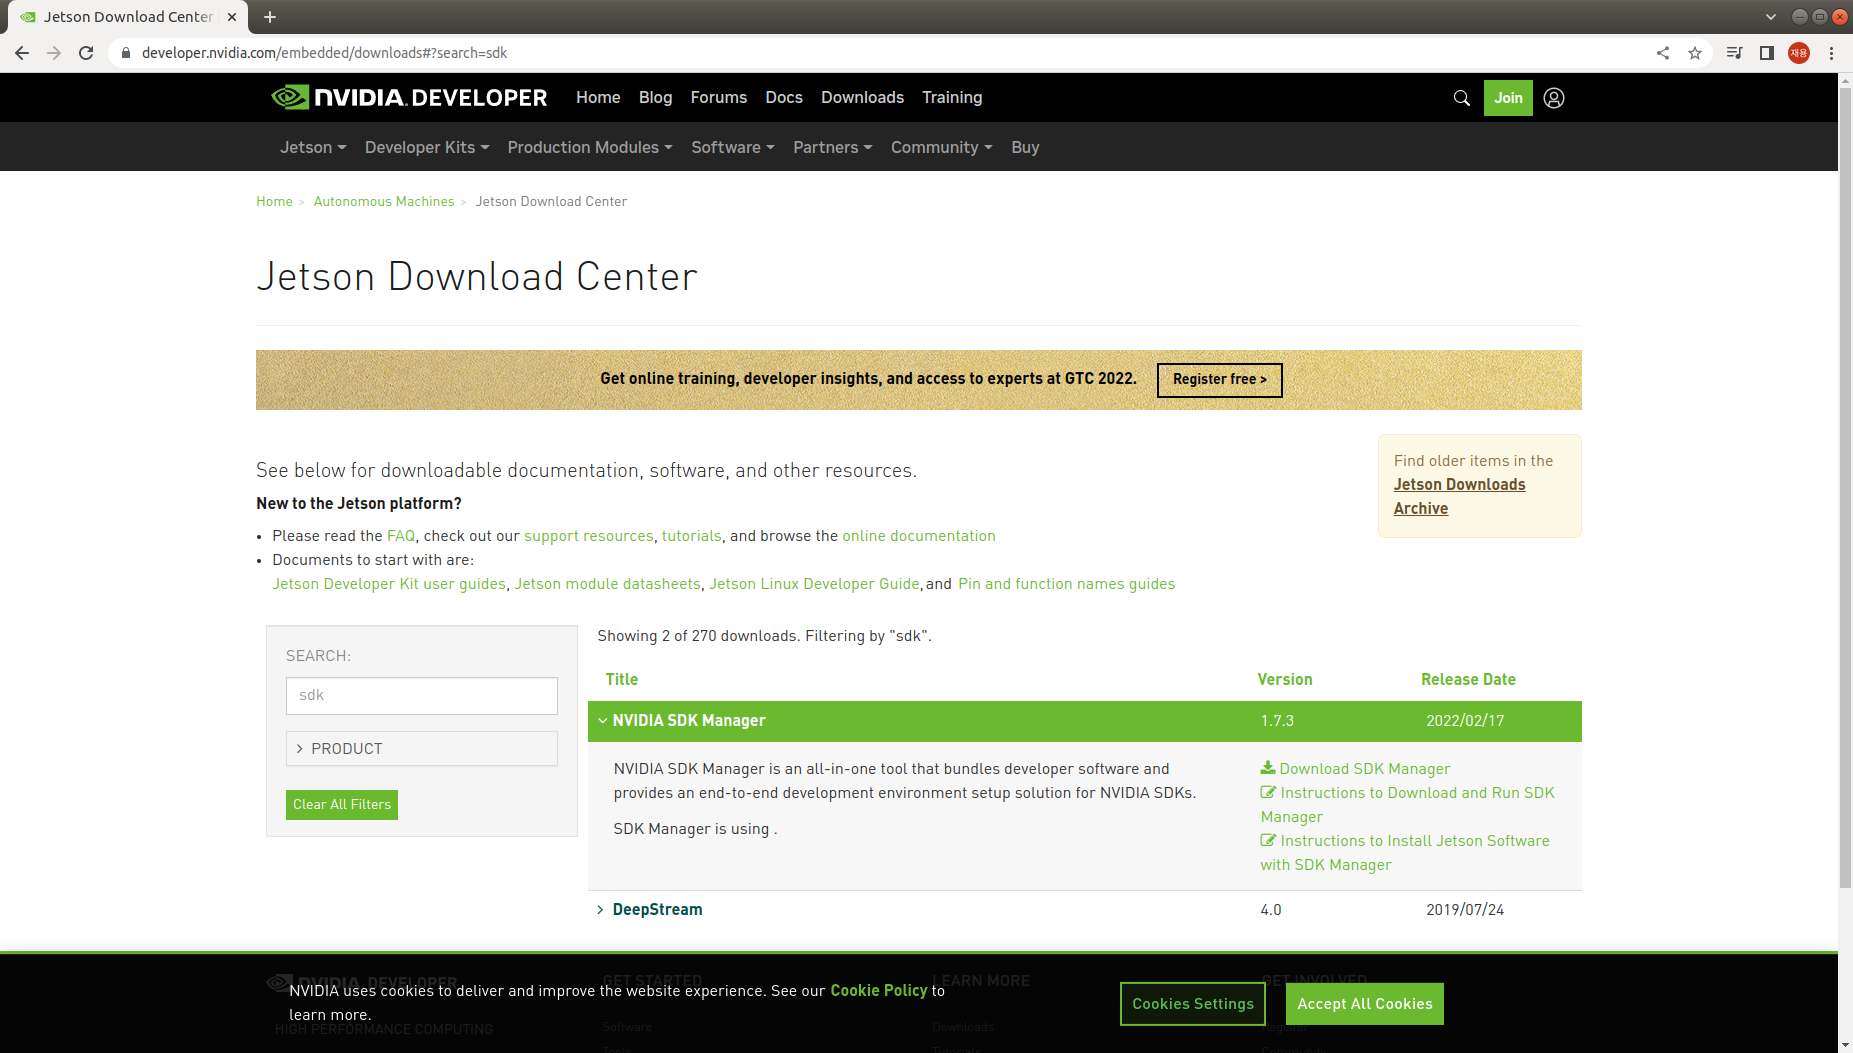Click Accept All Cookies button
Screen dimensions: 1853x1053
click(1365, 1004)
